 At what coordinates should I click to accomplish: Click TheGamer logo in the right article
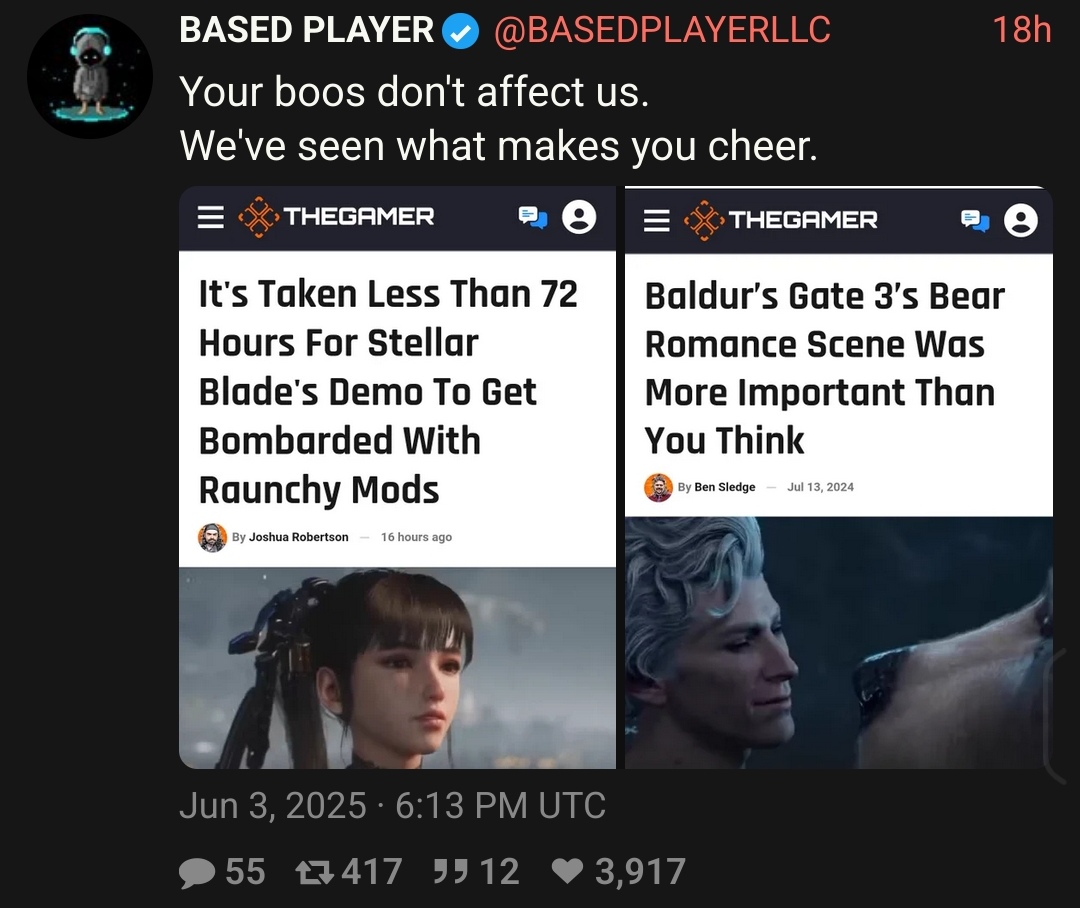780,220
